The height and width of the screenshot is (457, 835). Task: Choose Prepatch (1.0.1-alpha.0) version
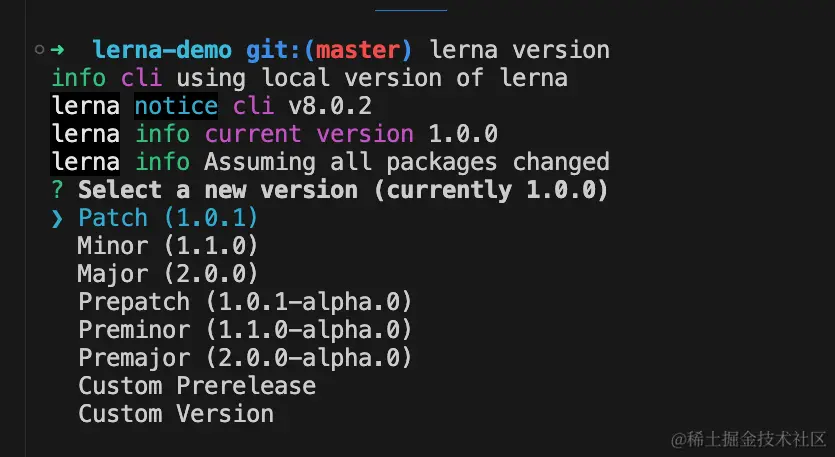tap(245, 302)
